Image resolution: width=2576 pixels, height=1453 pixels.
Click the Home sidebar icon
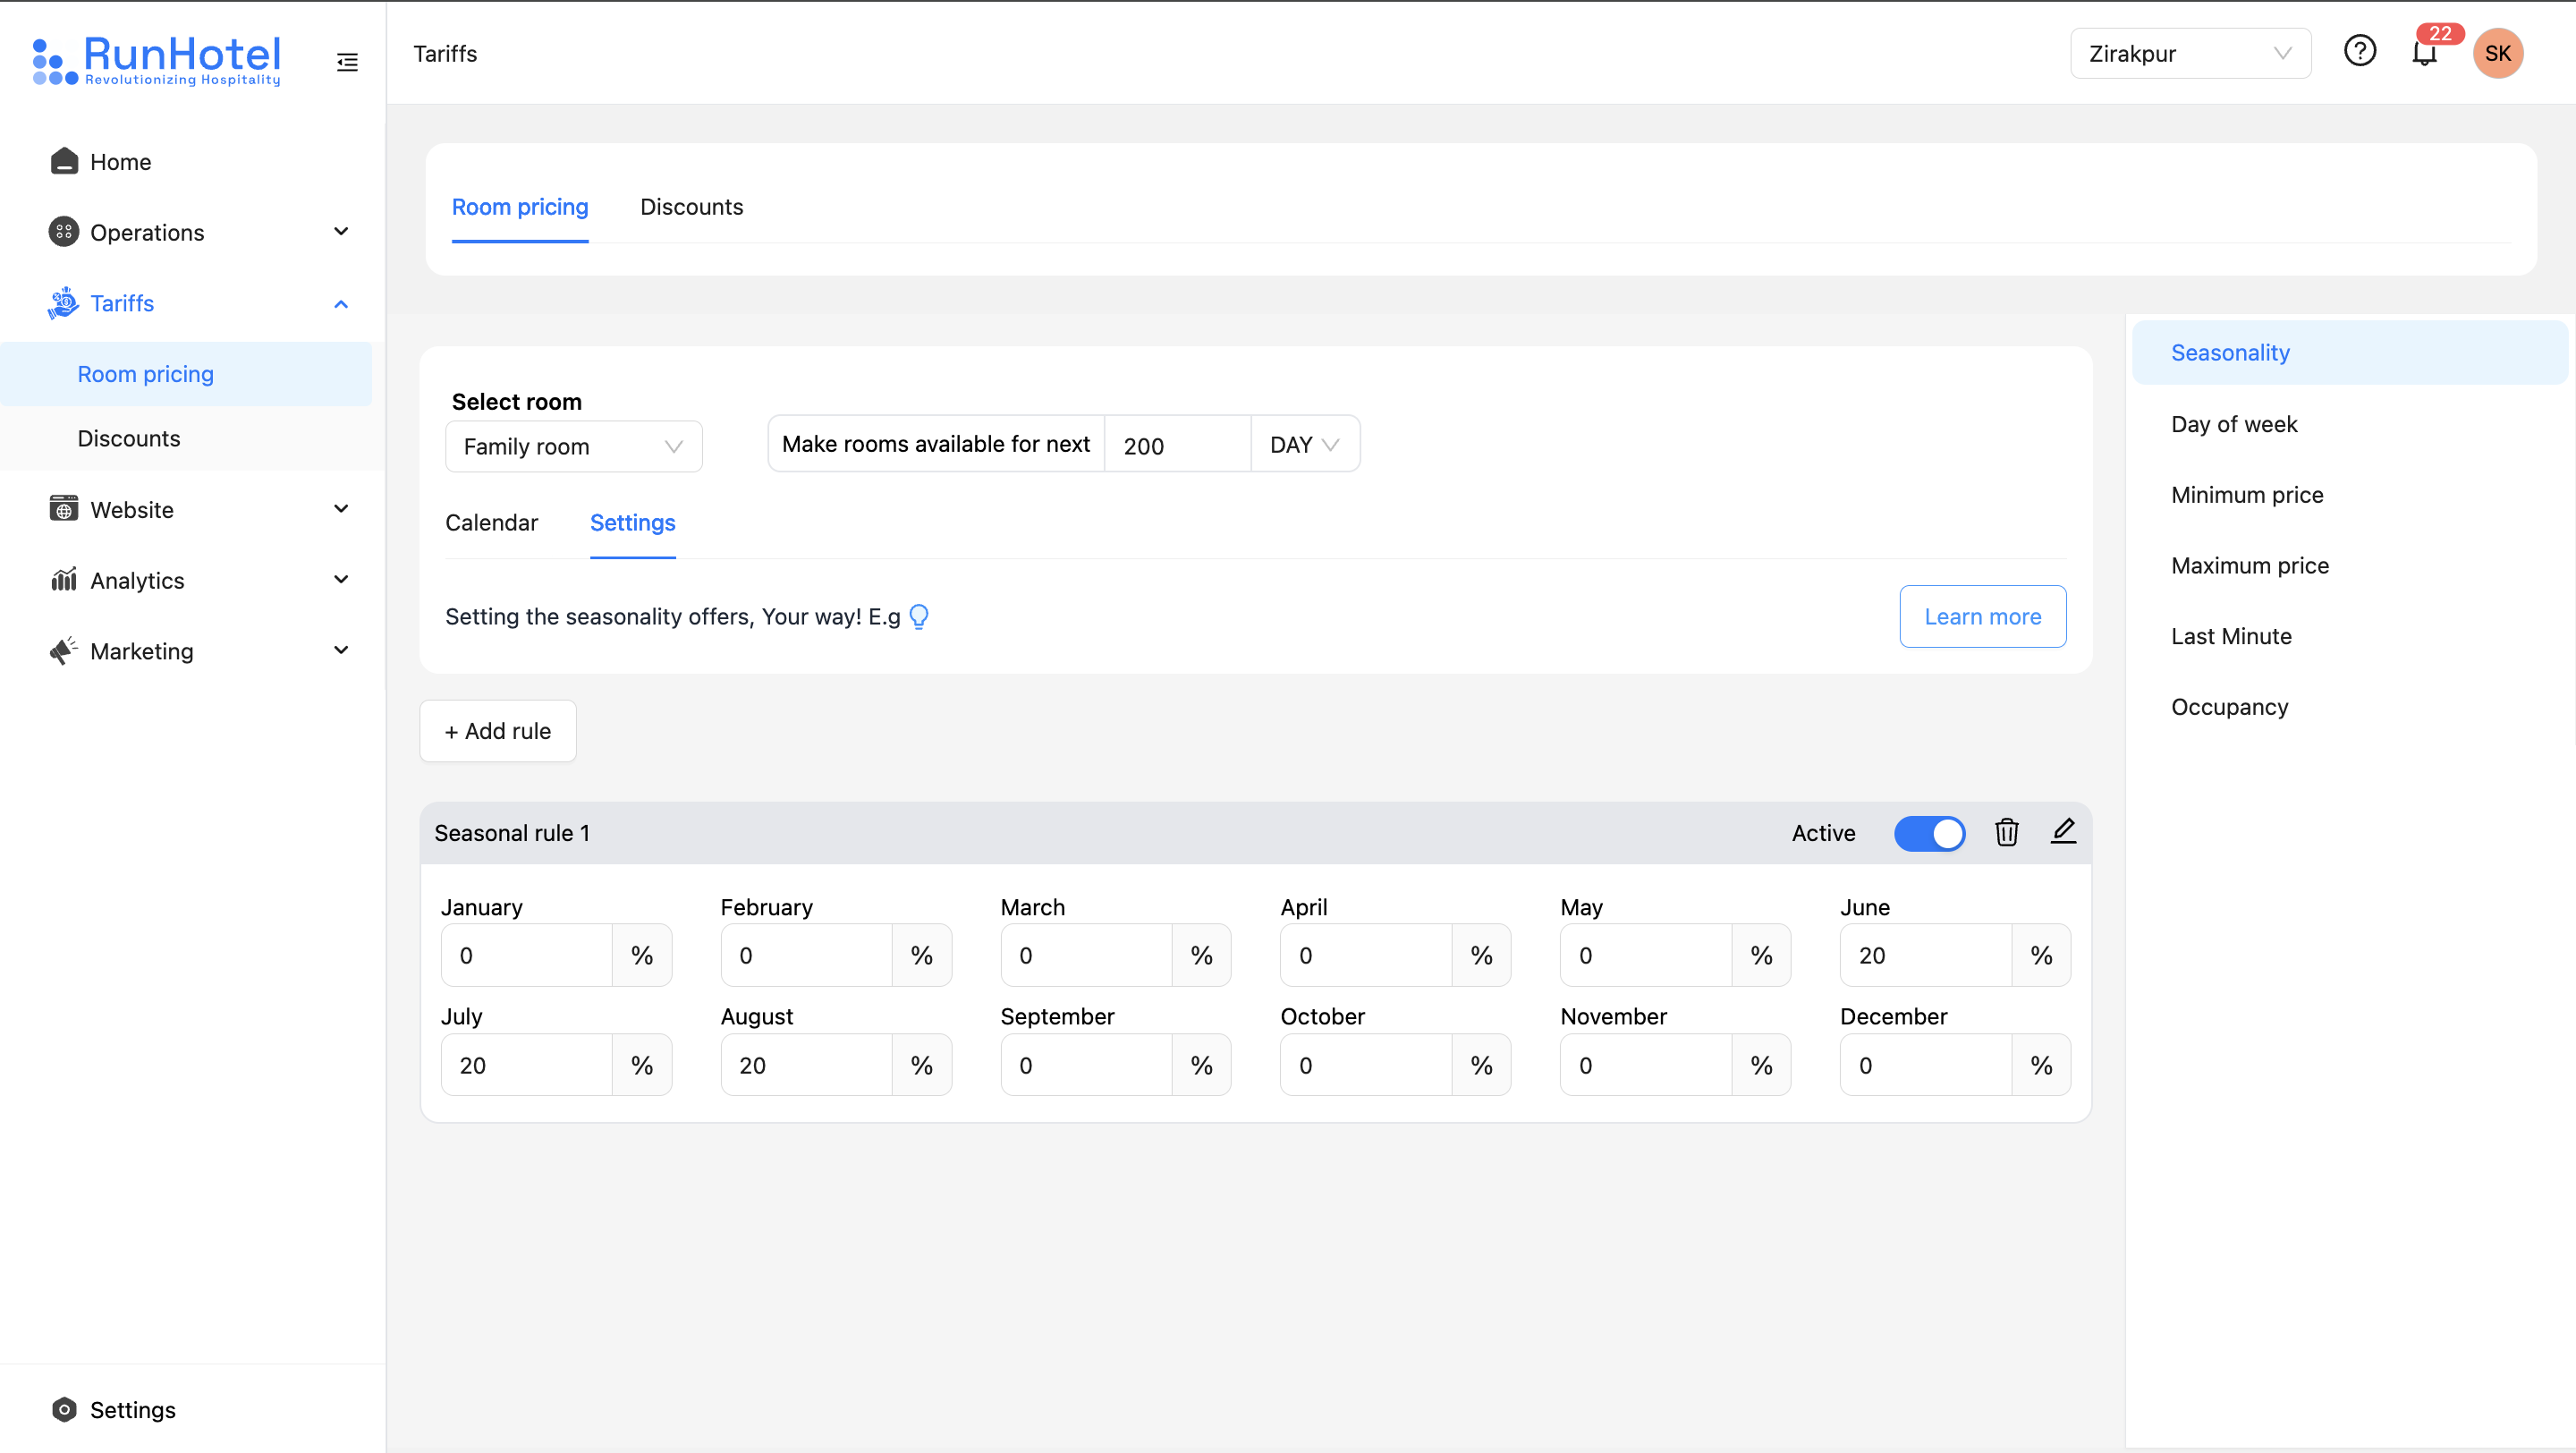(x=64, y=161)
